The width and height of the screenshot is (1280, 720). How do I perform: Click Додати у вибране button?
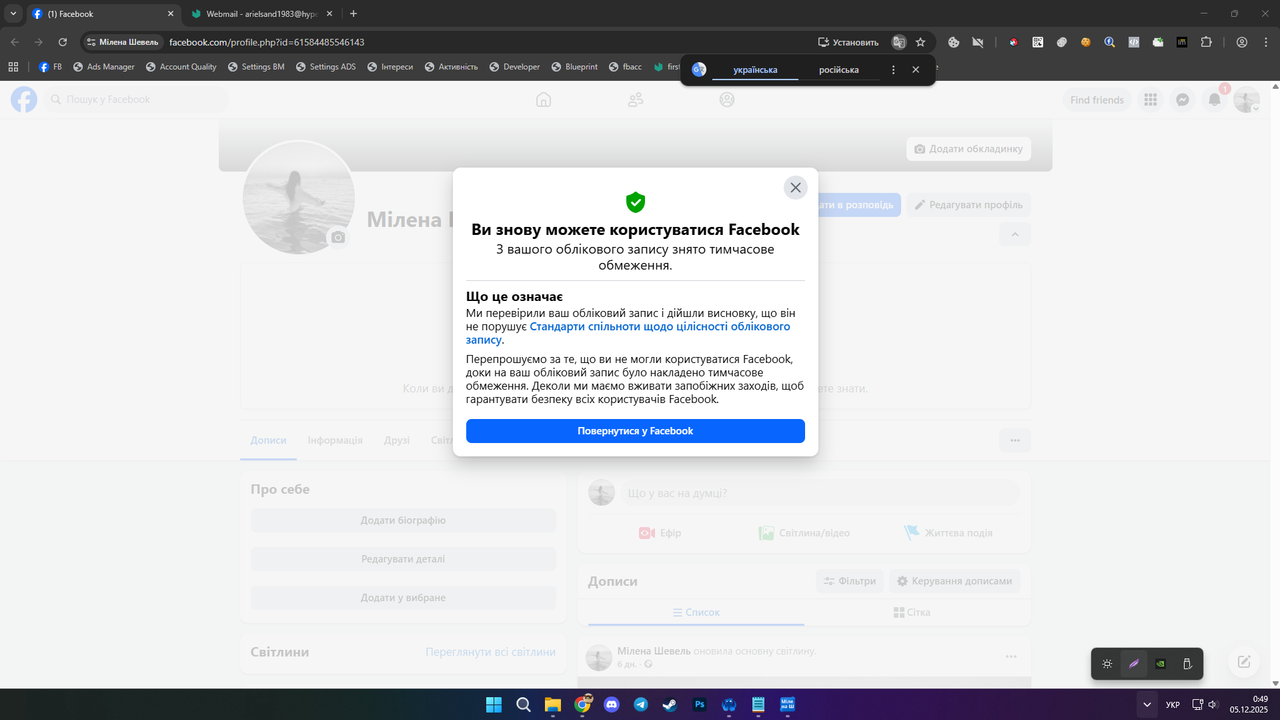(x=403, y=597)
